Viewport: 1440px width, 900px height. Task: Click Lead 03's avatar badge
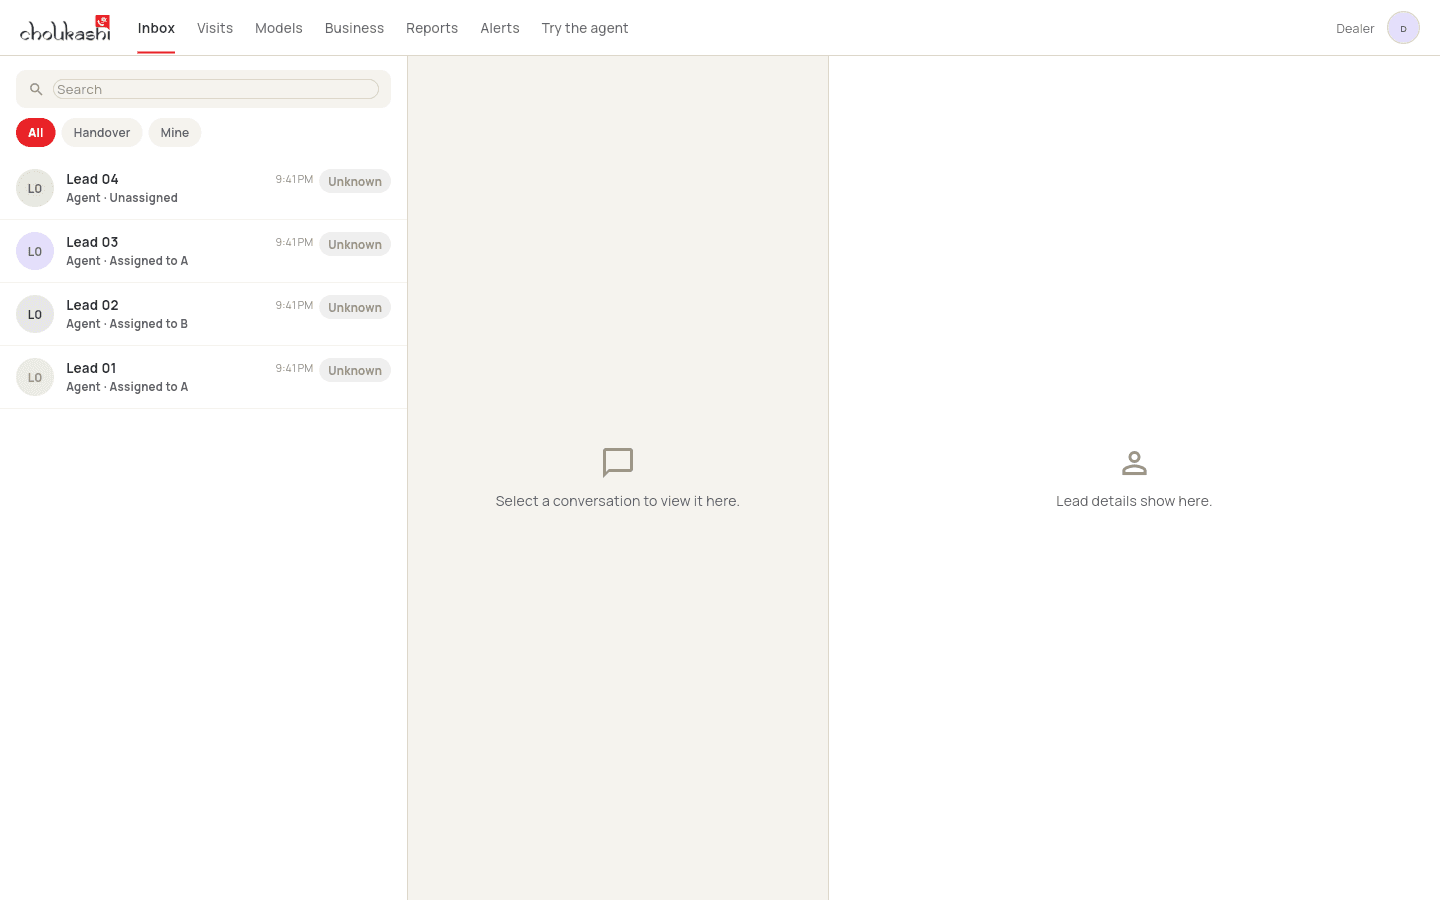pos(35,251)
